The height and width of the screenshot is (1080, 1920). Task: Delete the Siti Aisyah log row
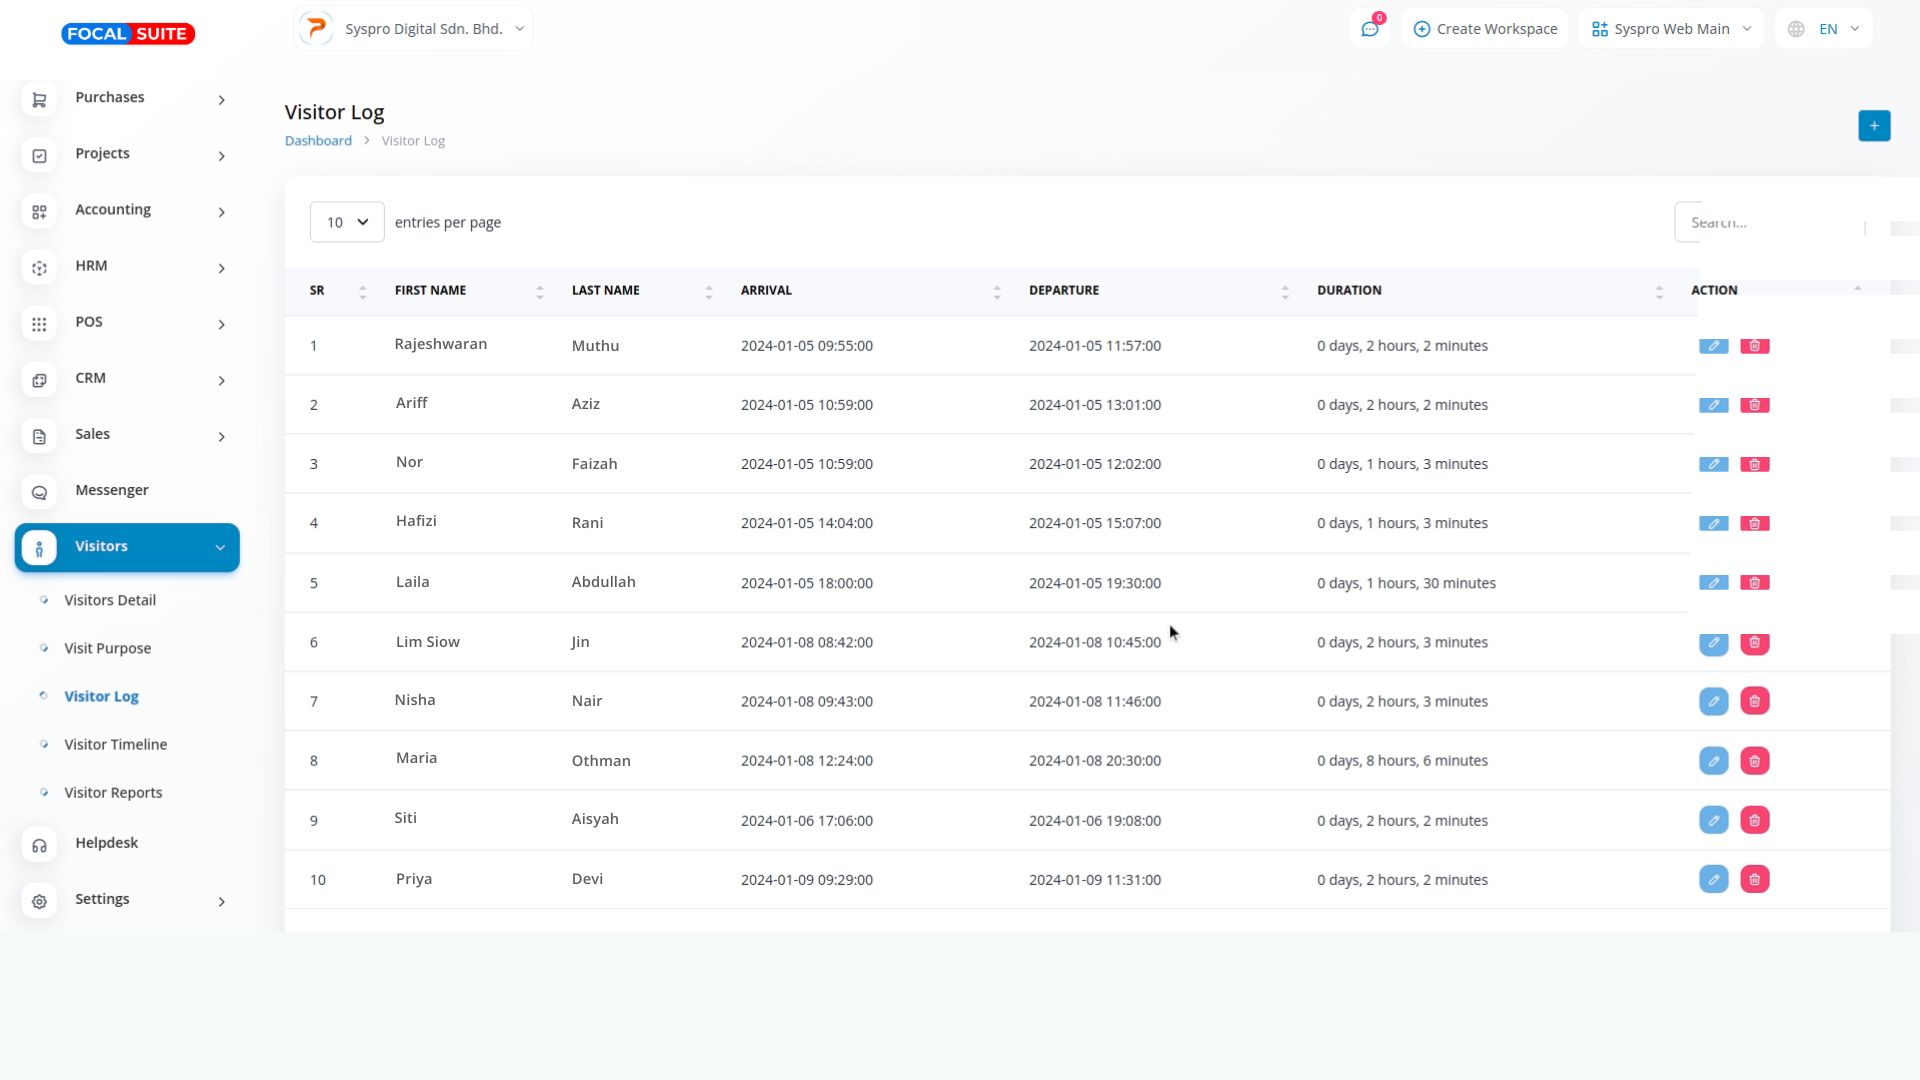point(1754,821)
